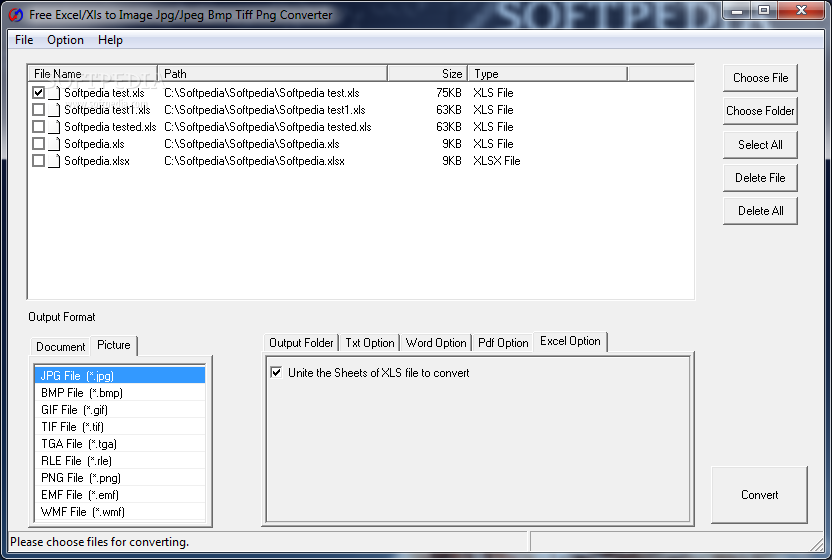Image resolution: width=832 pixels, height=560 pixels.
Task: Toggle Unite the Sheets of XLS checkbox
Action: click(276, 372)
